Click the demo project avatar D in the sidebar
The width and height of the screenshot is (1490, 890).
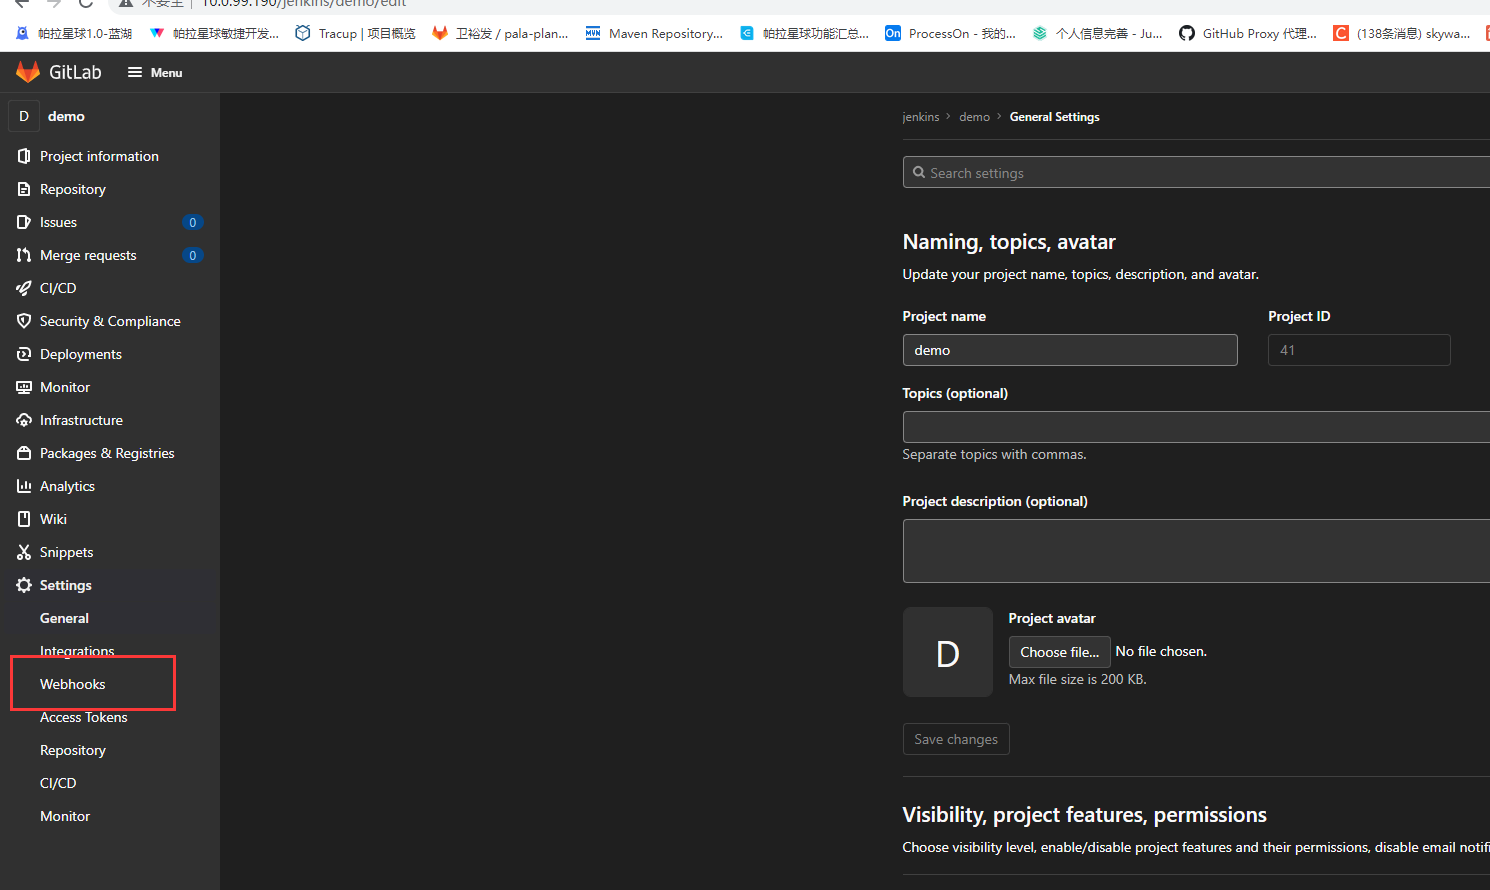24,116
